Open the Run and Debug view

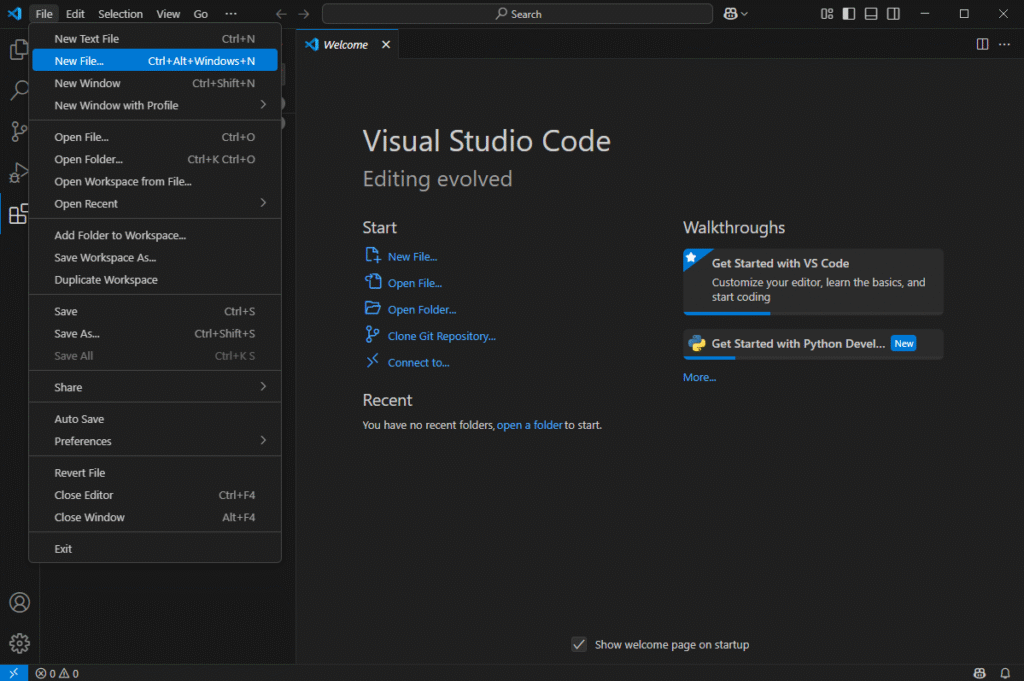coord(19,172)
